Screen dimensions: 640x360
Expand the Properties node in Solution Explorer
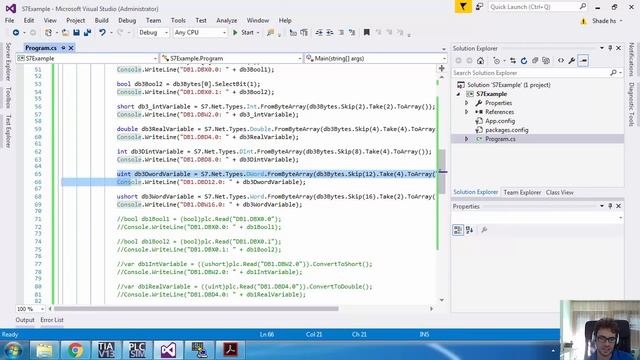(467, 103)
